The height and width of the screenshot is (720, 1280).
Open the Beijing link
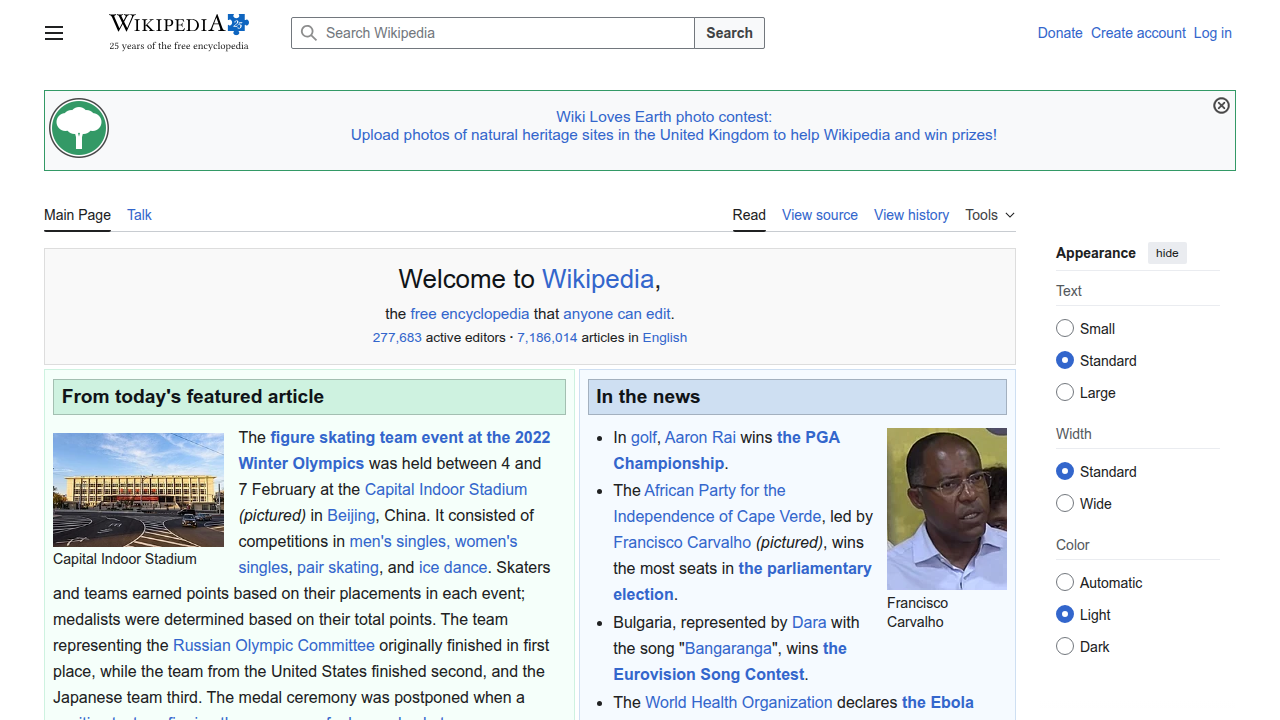click(x=351, y=515)
